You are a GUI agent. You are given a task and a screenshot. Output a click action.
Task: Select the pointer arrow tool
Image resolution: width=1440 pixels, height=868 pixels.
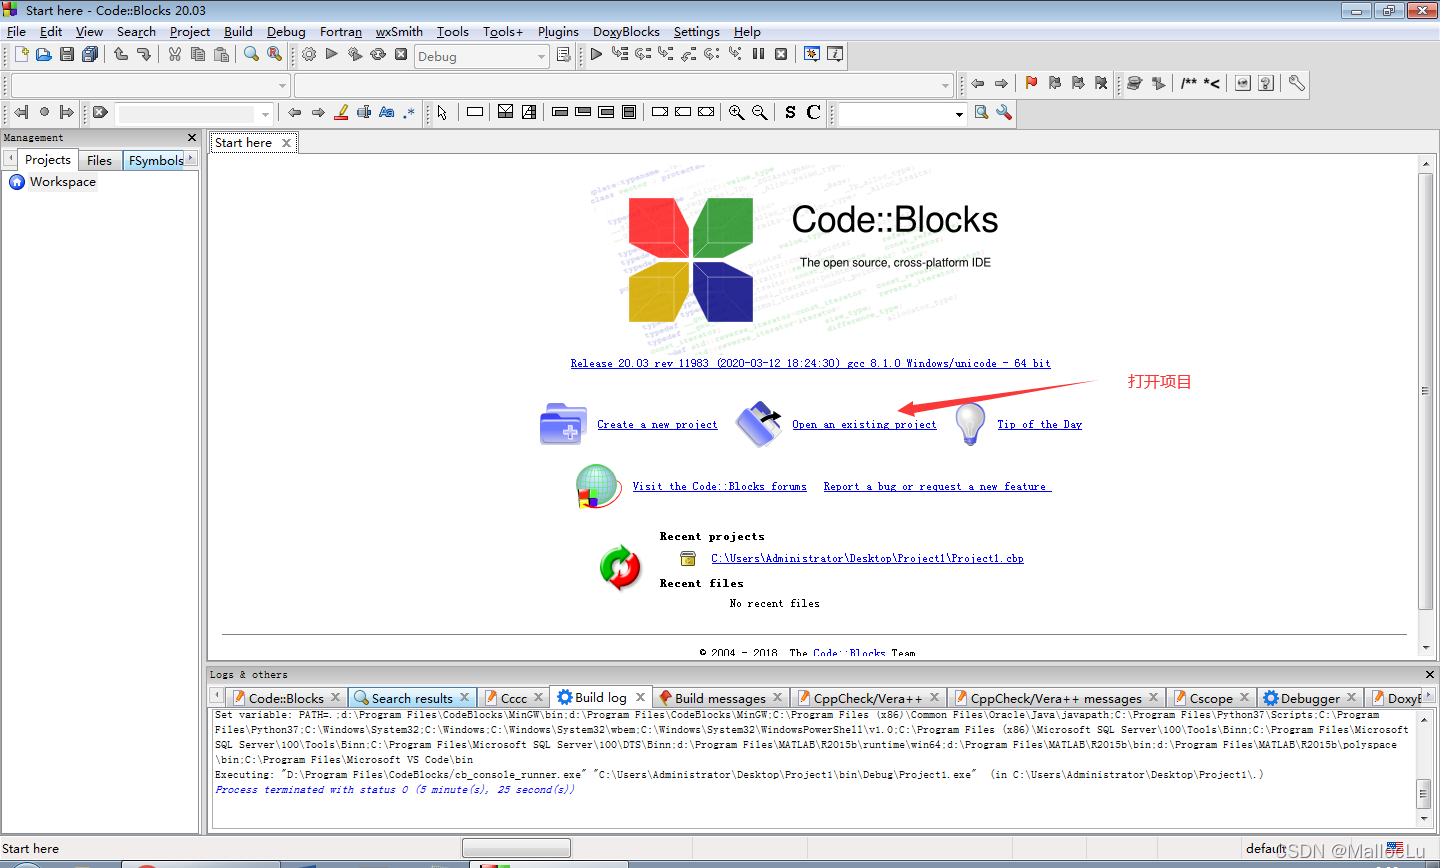tap(443, 113)
